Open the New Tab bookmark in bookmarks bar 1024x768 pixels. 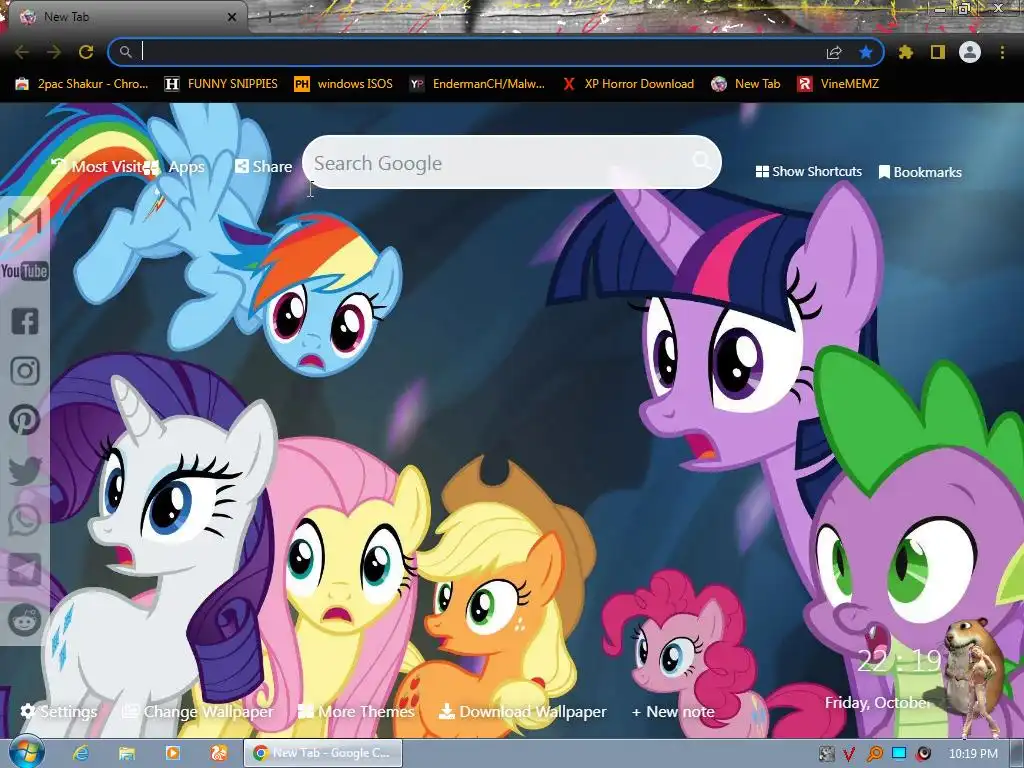click(746, 84)
